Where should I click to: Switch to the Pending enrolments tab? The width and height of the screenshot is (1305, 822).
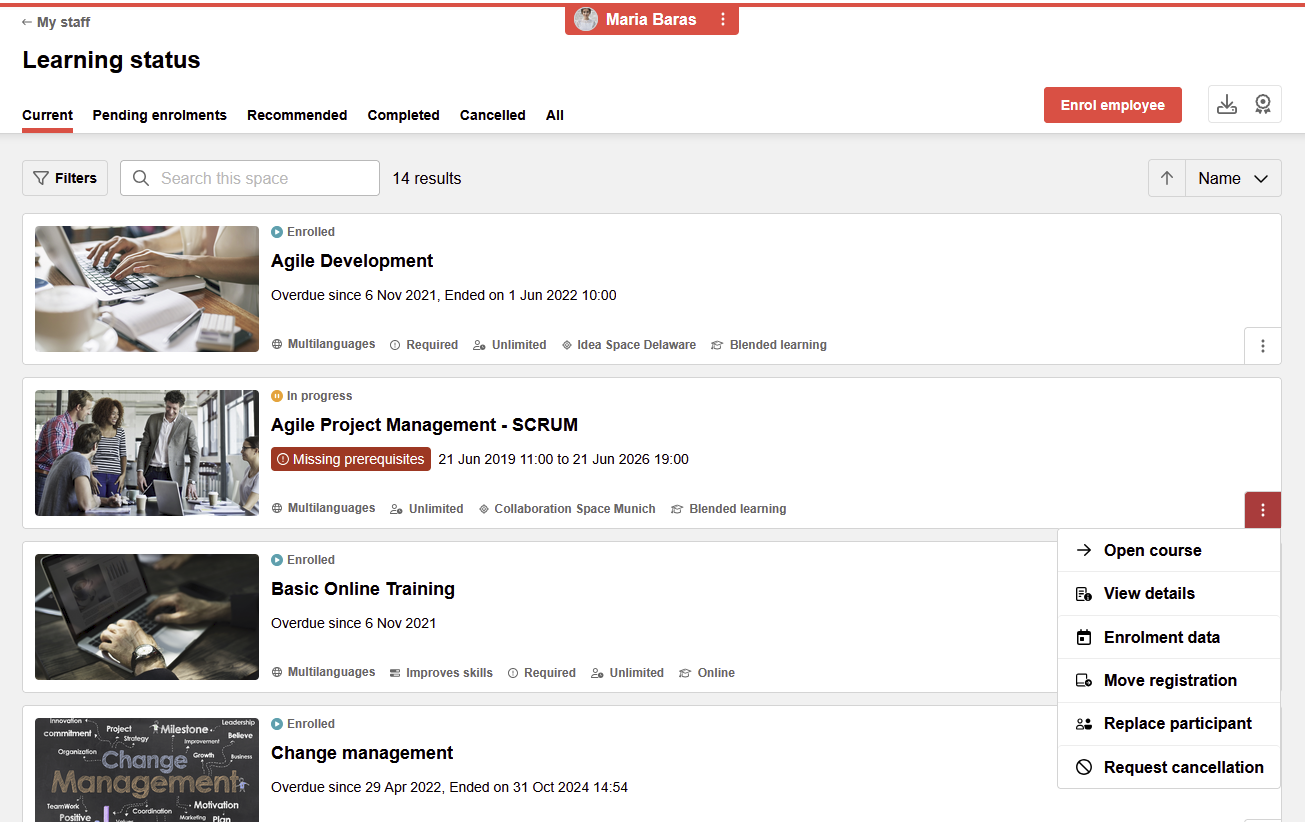[x=160, y=115]
